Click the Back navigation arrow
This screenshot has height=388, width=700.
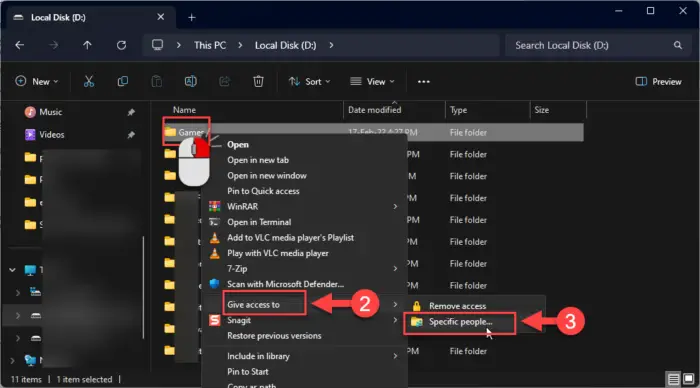click(20, 45)
